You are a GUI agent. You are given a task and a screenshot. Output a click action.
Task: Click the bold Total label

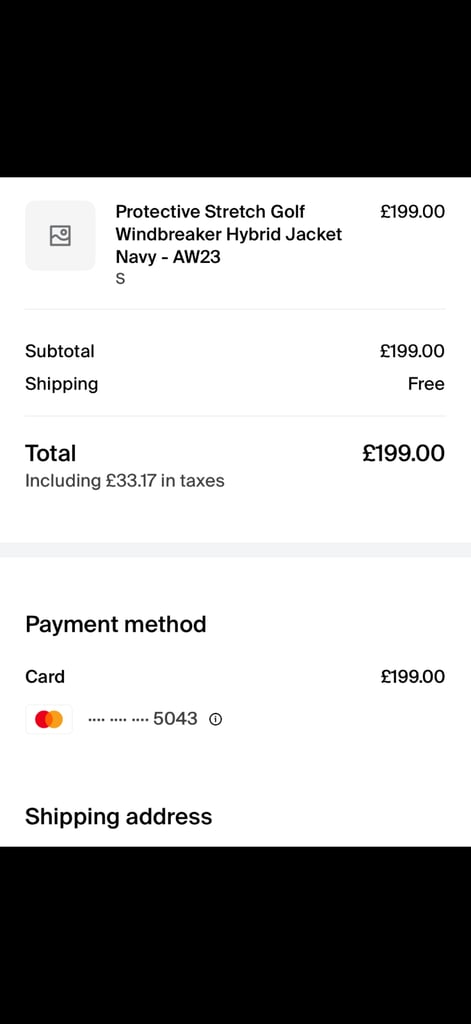[50, 453]
